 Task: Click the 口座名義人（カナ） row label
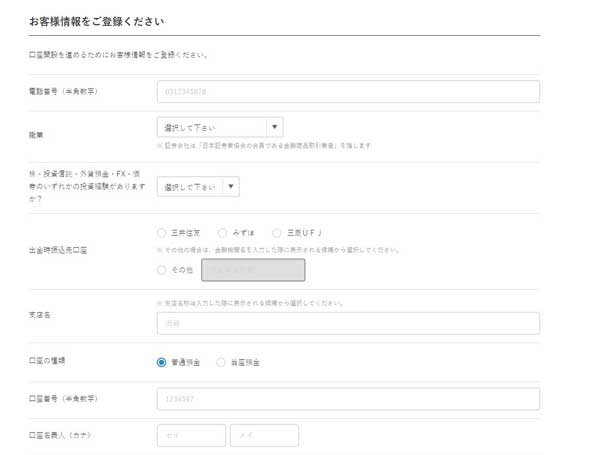click(x=61, y=436)
